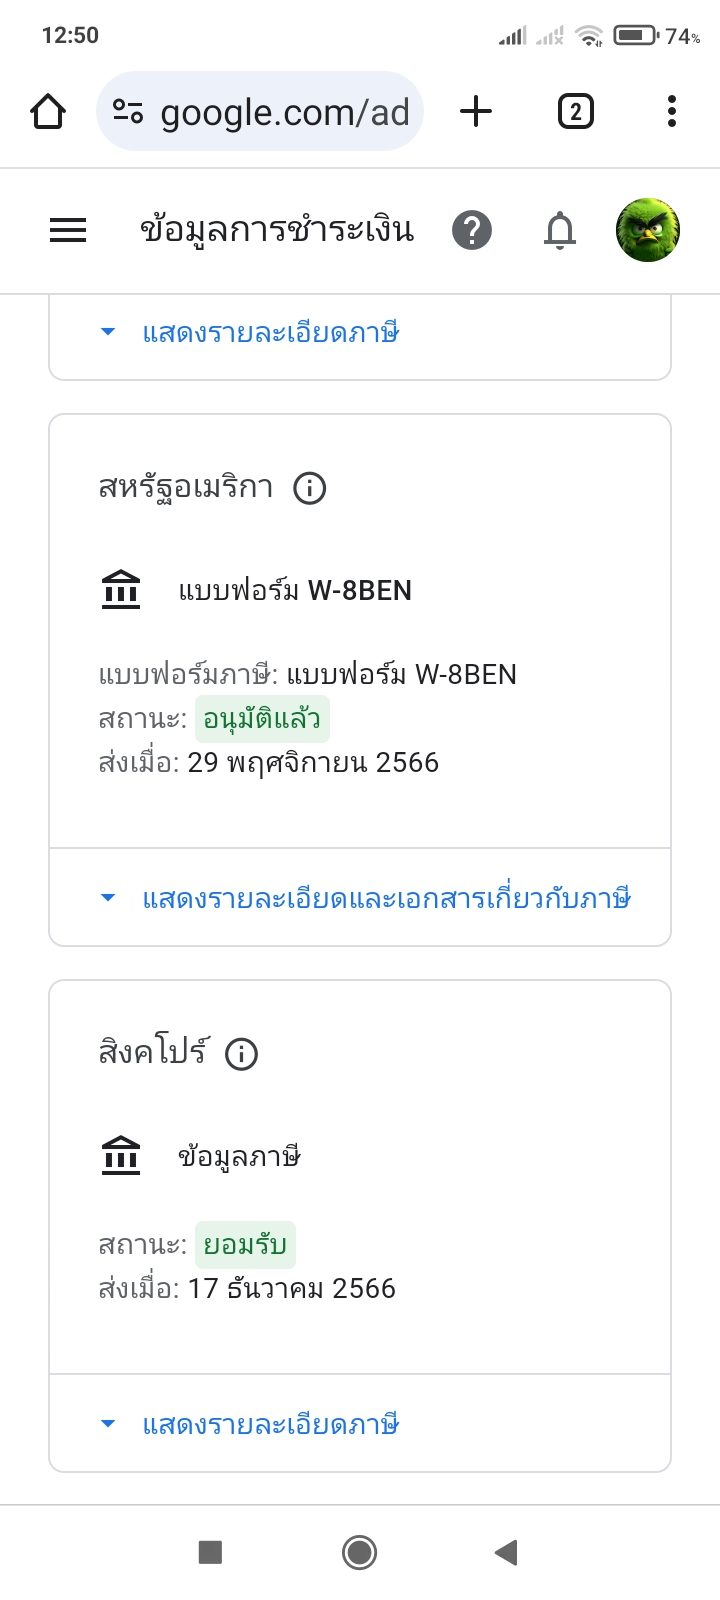The image size is (720, 1600).
Task: Click info icon beside สหรัฐอเมริกา
Action: pyautogui.click(x=310, y=488)
